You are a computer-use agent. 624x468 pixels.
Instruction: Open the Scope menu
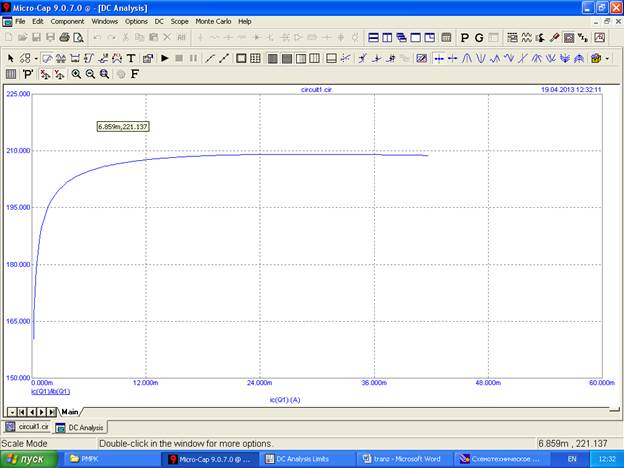point(179,21)
